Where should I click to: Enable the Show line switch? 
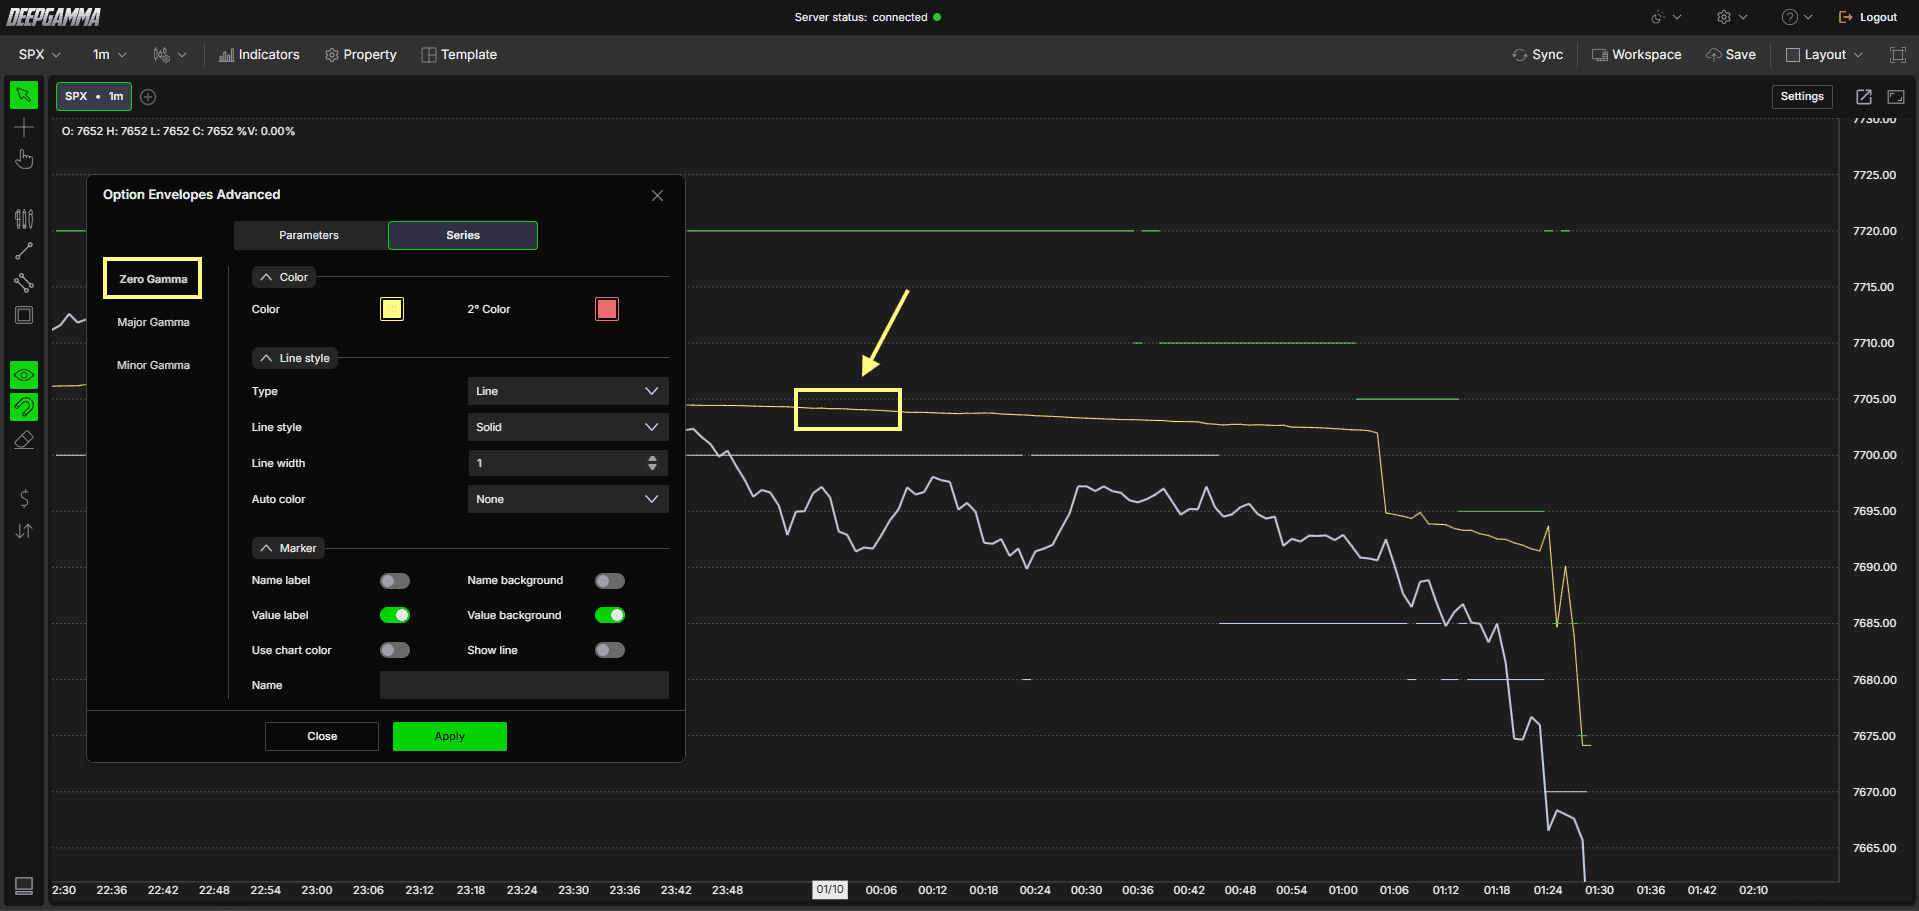[x=610, y=650]
